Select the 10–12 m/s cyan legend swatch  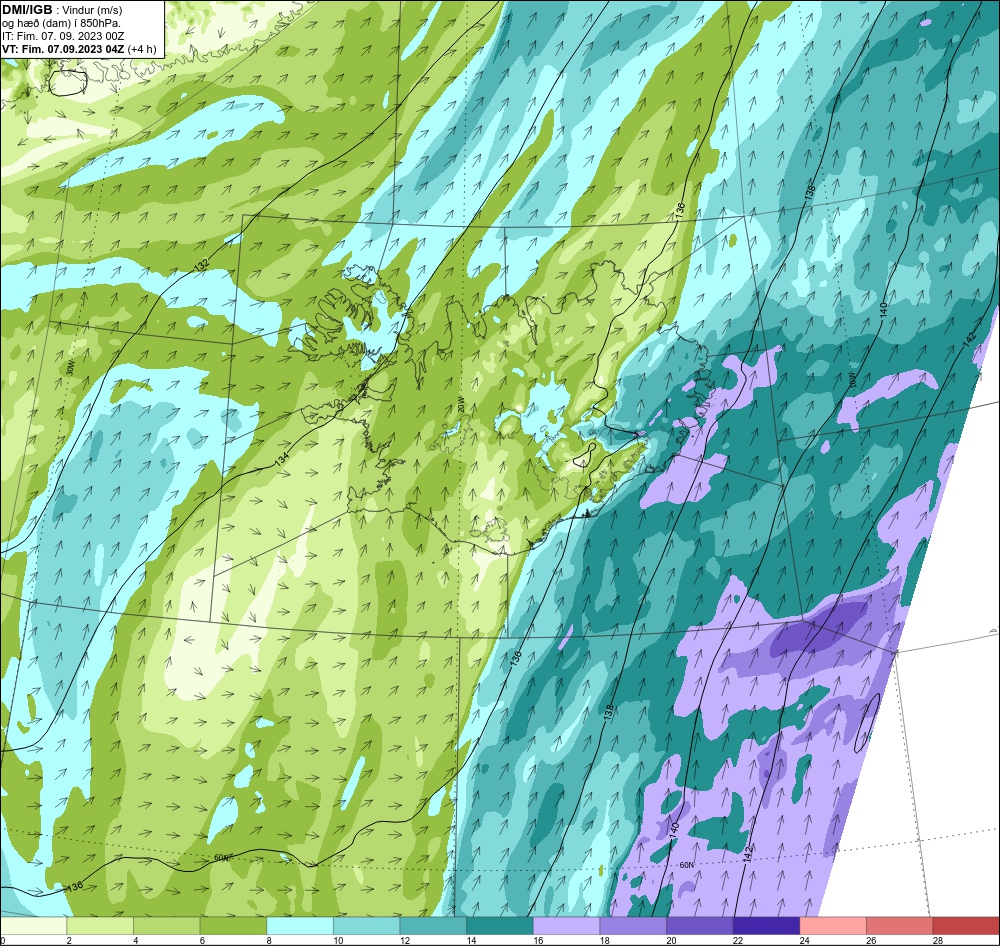367,925
